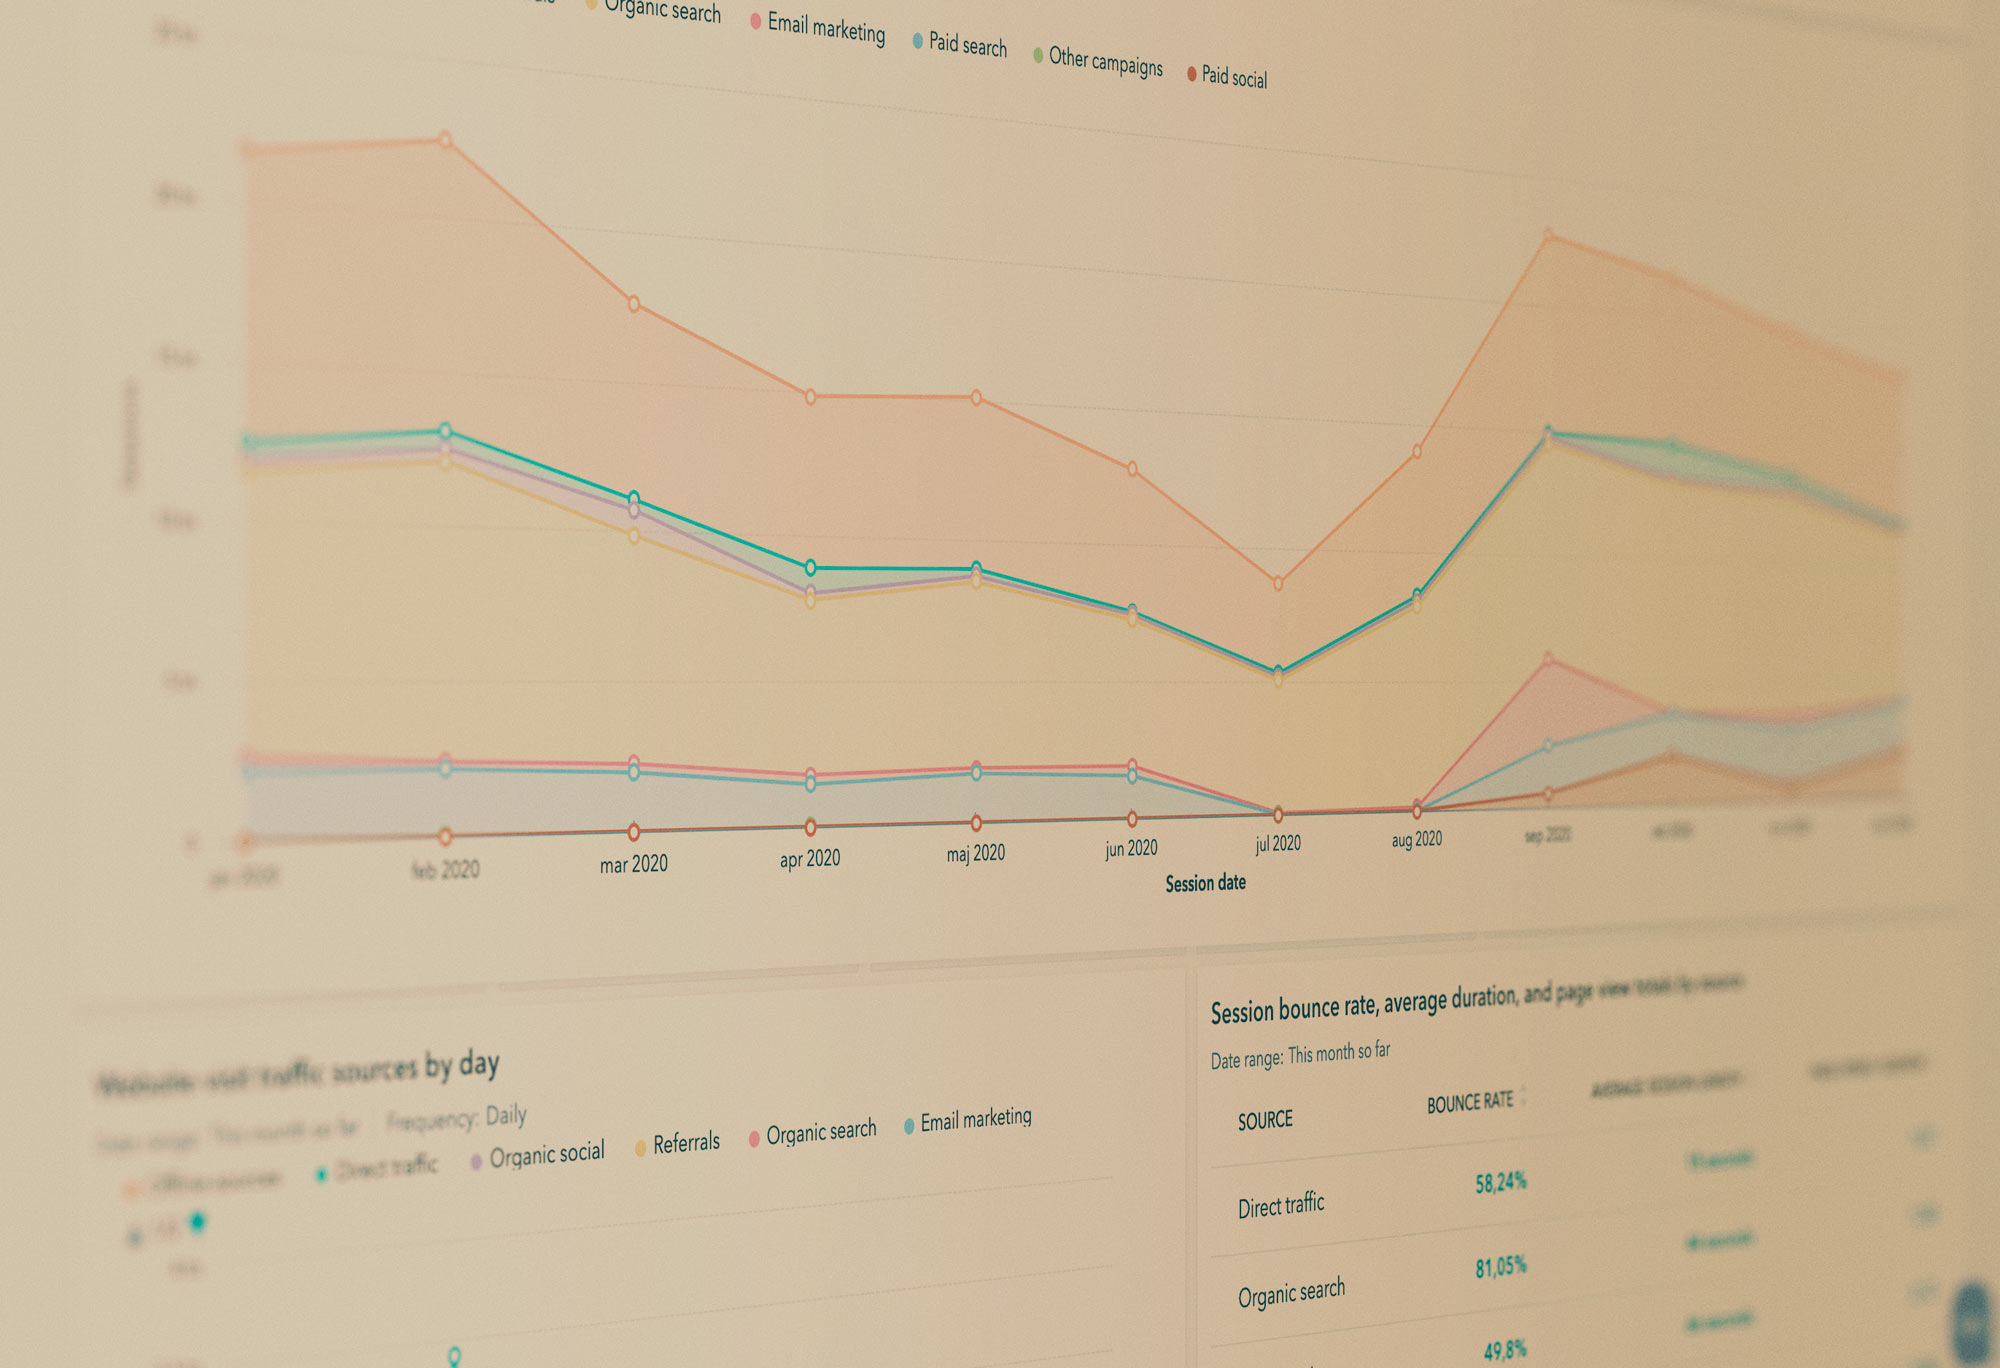The width and height of the screenshot is (2000, 1368).
Task: Toggle Email marketing series in monthly chart legend
Action: [818, 27]
